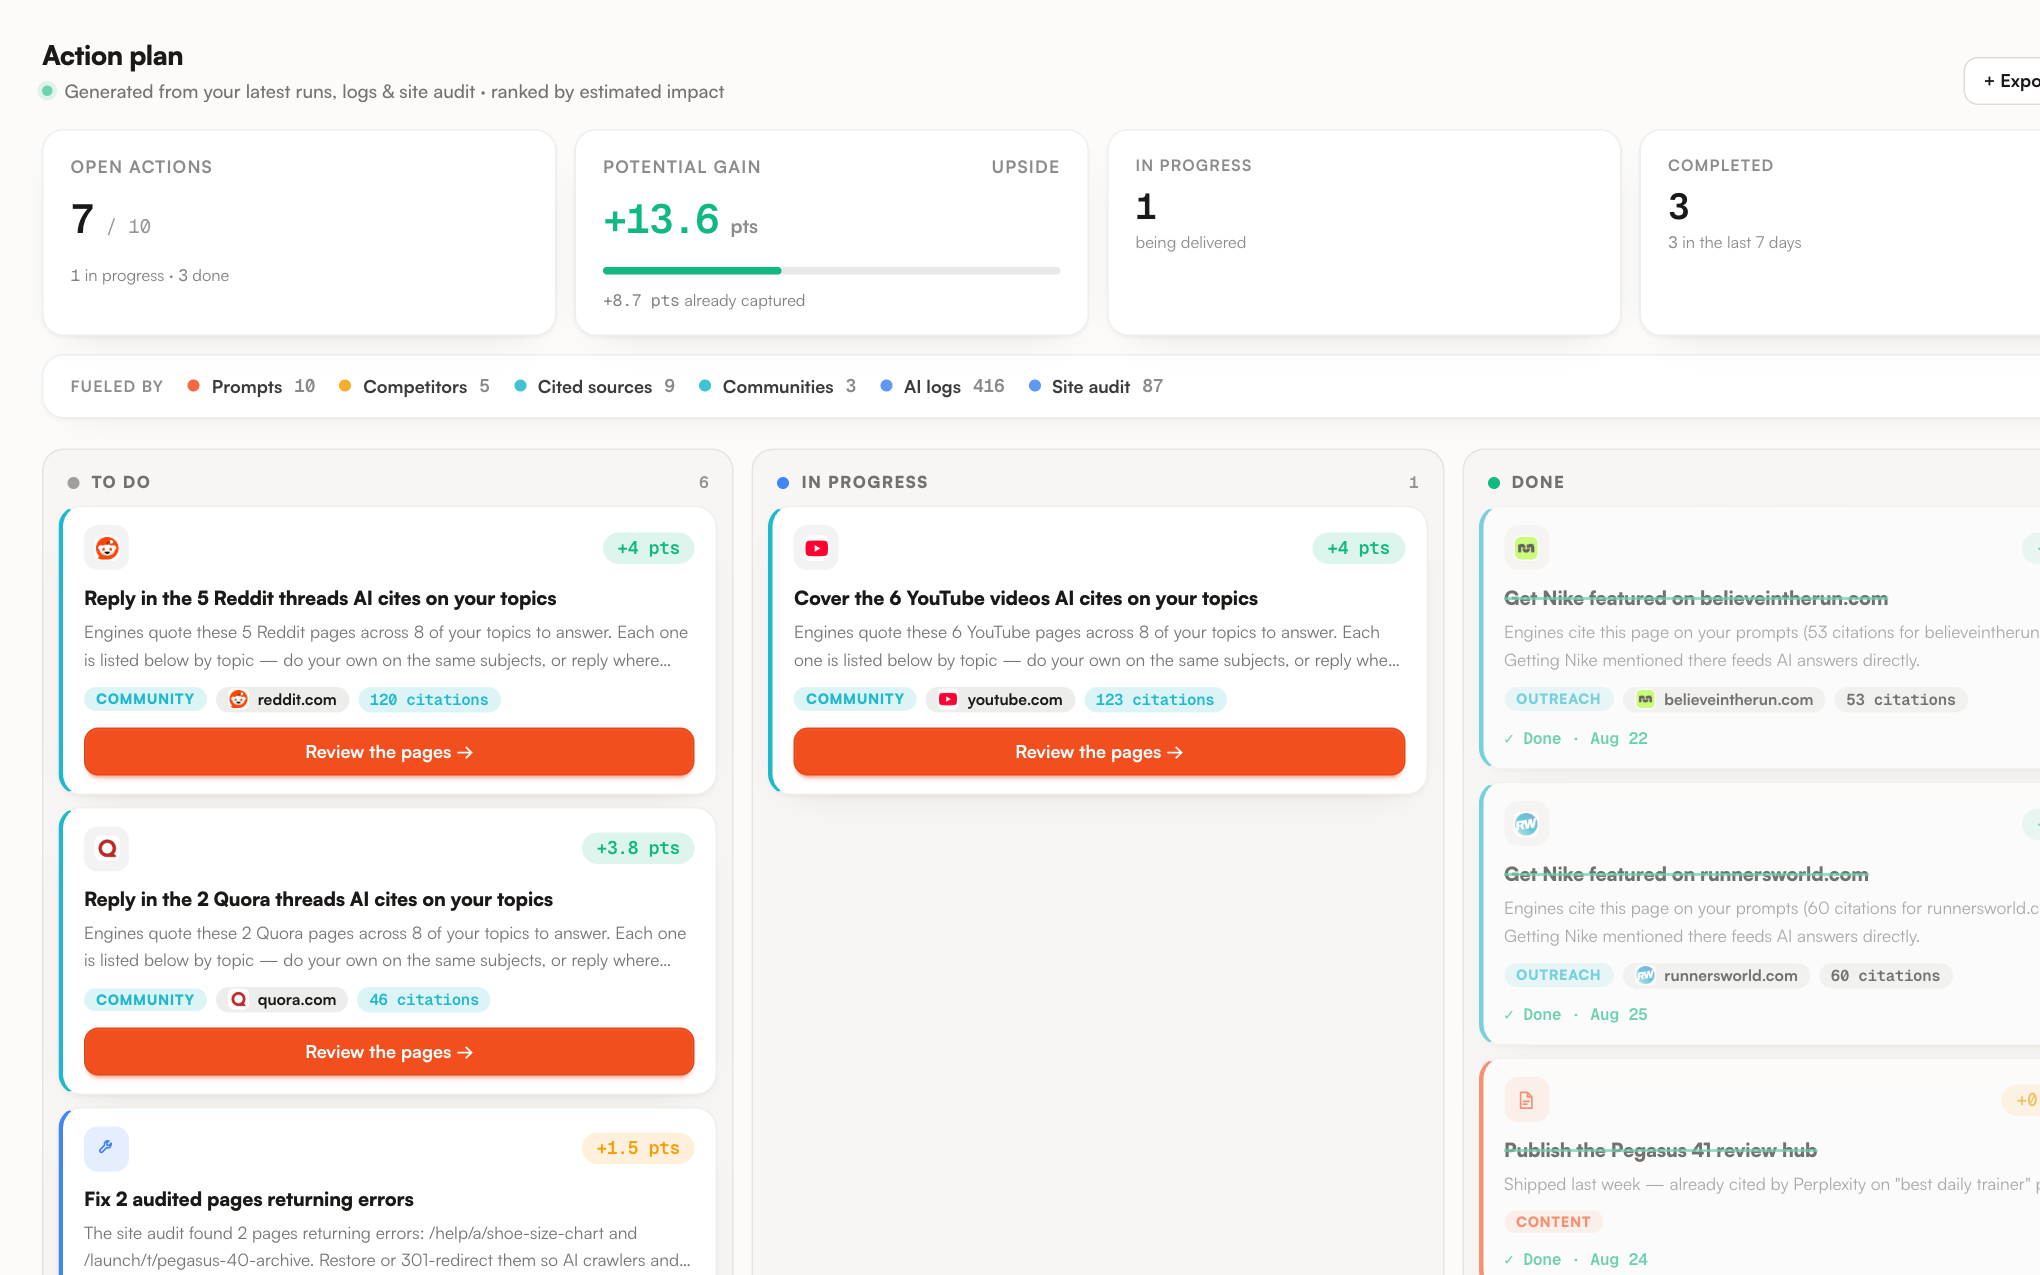The image size is (2040, 1275).
Task: Click the +4 pts badge on Reddit card
Action: [648, 548]
